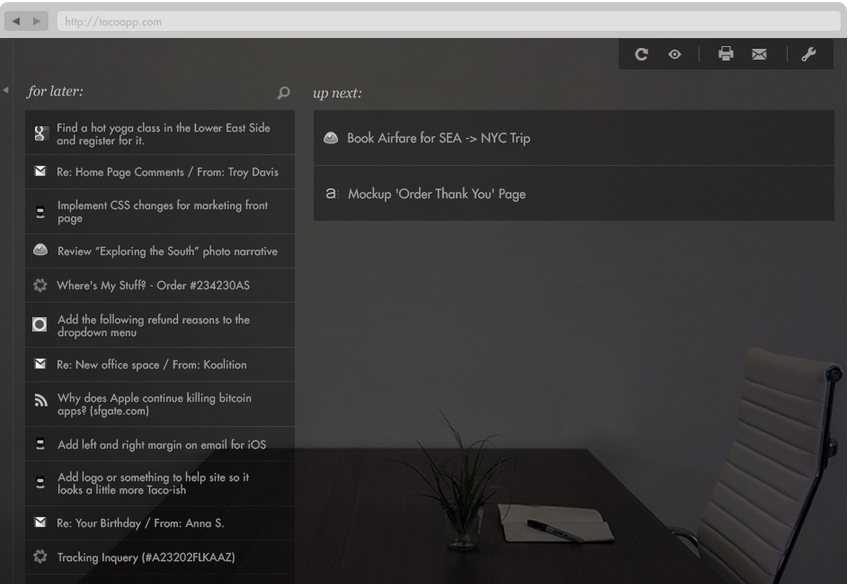Open settings with the wrench icon
Image resolution: width=849 pixels, height=584 pixels.
pos(809,54)
